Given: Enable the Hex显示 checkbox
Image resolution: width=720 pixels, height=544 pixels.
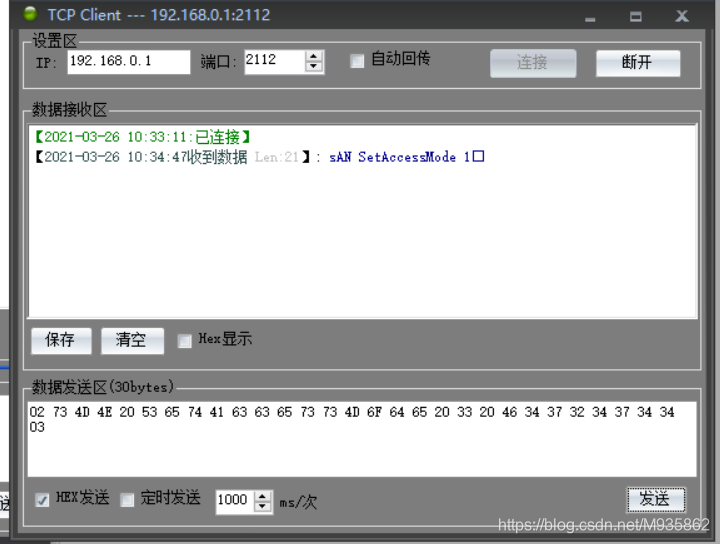Looking at the screenshot, I should click(x=185, y=341).
